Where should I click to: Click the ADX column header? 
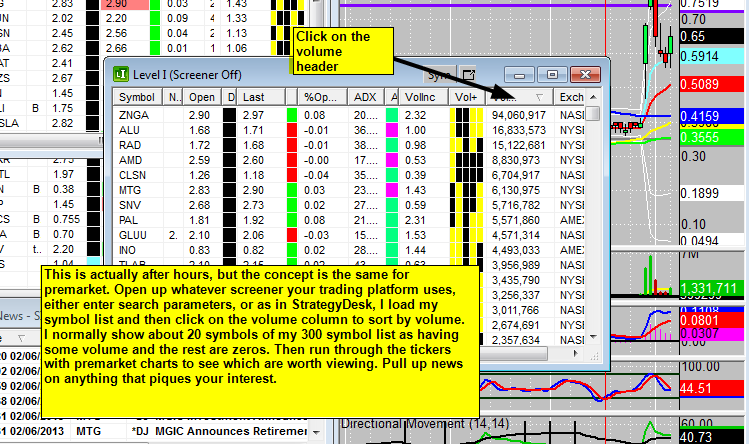[366, 97]
